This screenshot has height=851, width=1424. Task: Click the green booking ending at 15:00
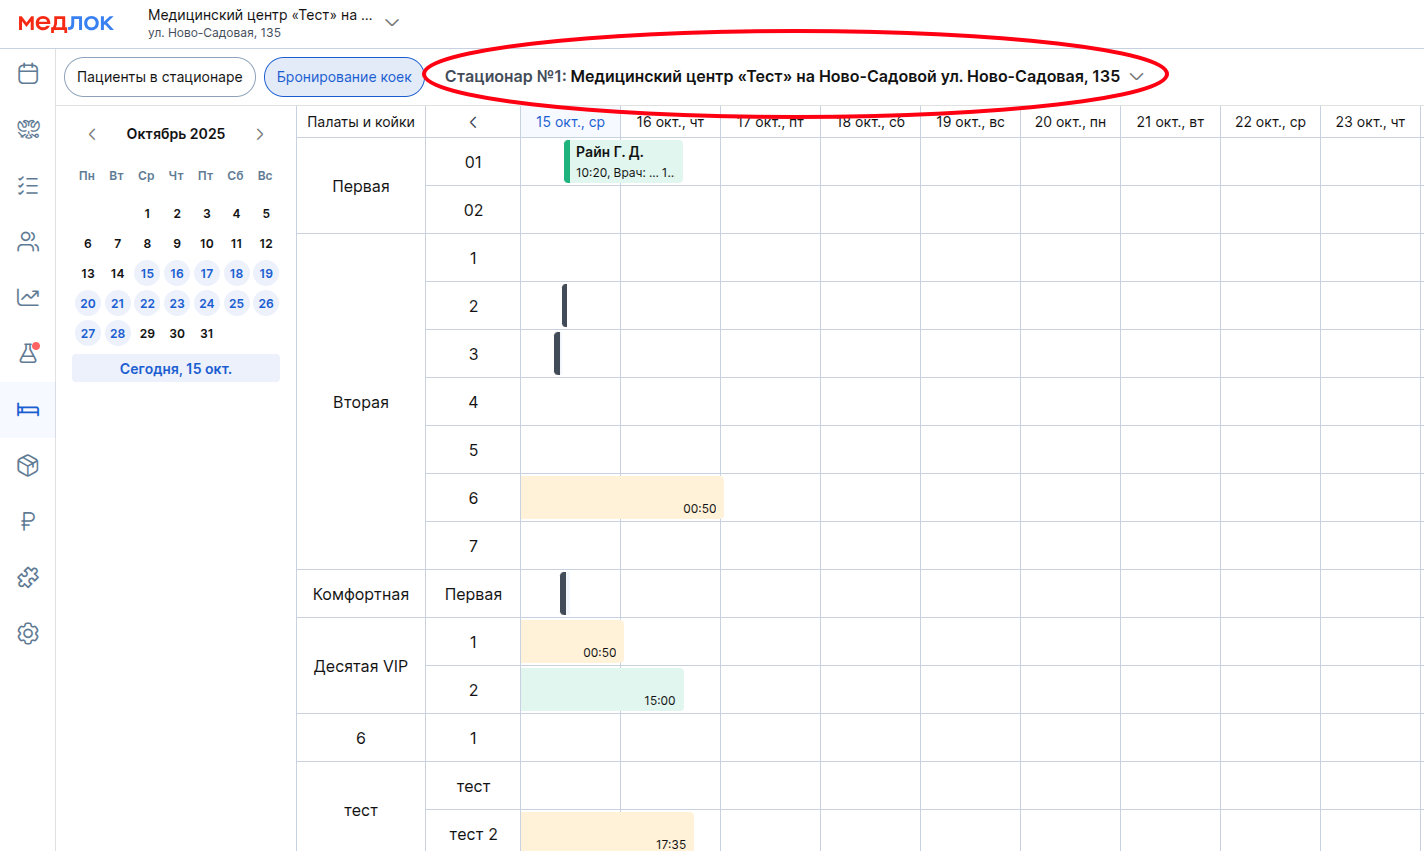(601, 689)
